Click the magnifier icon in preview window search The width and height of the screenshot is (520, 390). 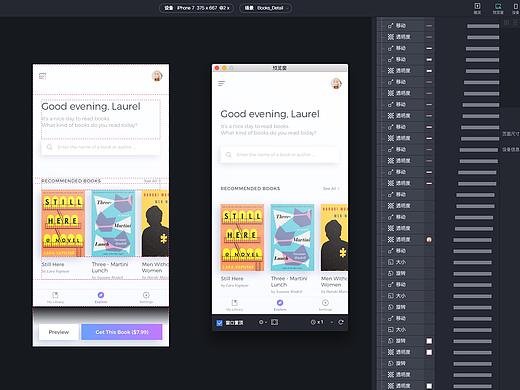pos(229,155)
